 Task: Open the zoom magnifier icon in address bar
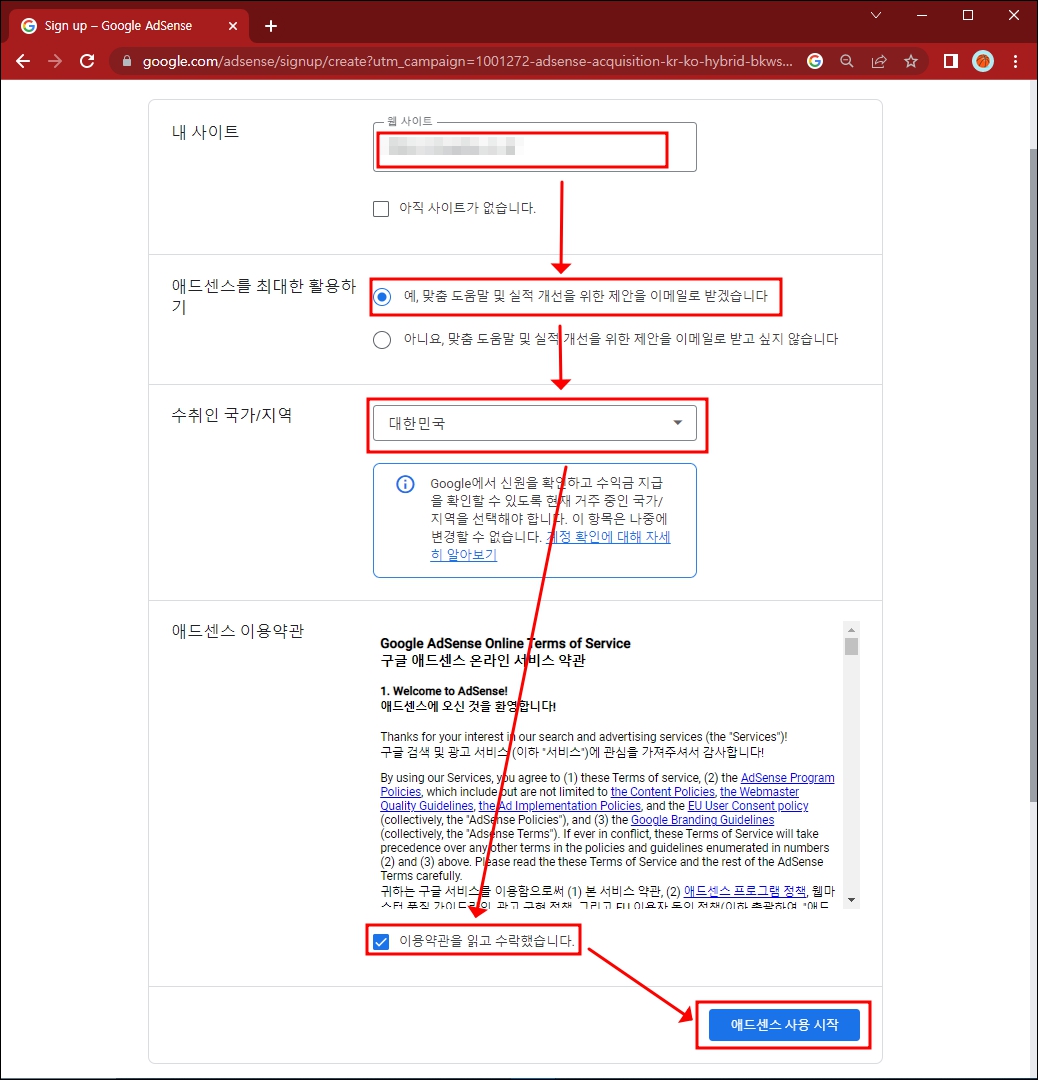pyautogui.click(x=846, y=61)
